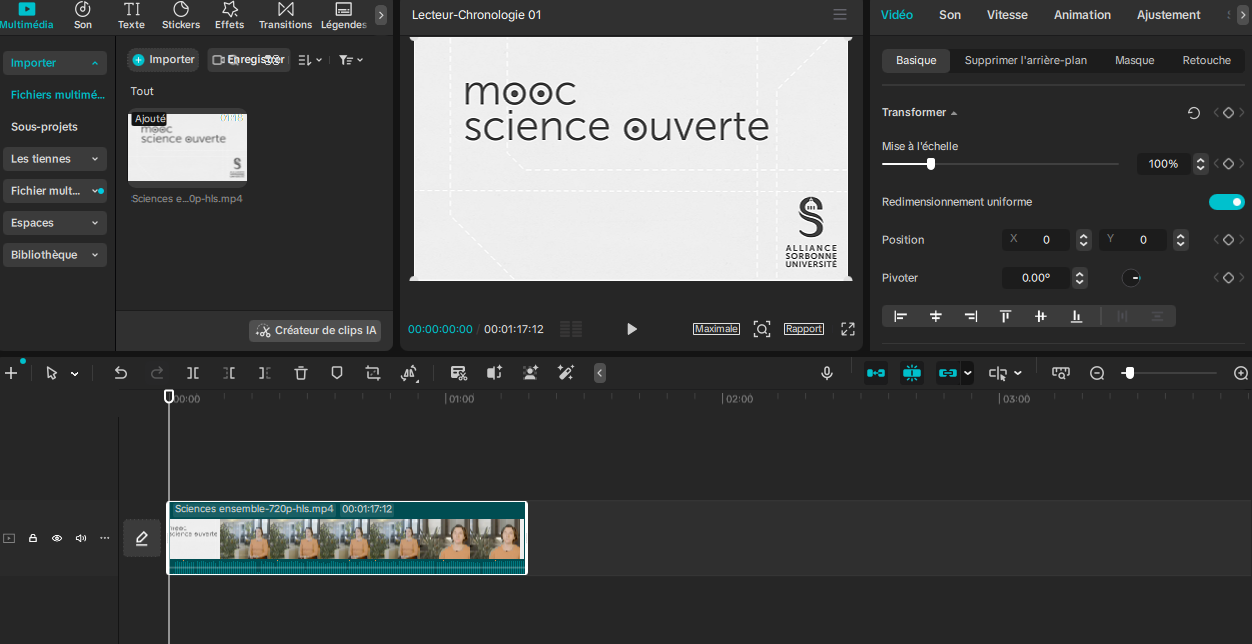Lock the video track

tap(33, 538)
